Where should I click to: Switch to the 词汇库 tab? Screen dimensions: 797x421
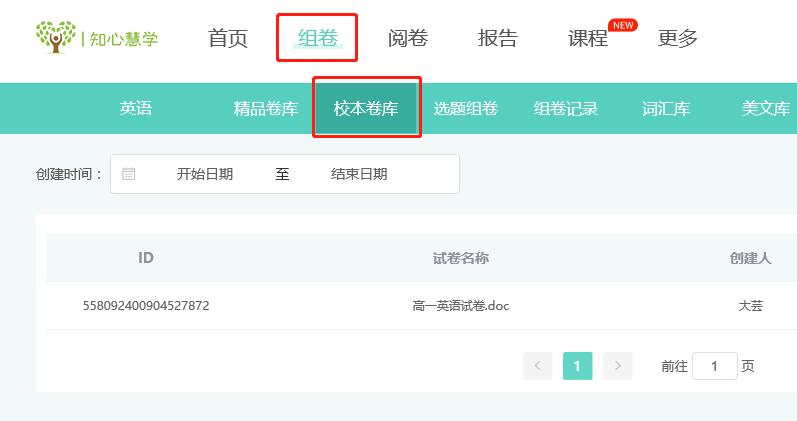pyautogui.click(x=666, y=108)
